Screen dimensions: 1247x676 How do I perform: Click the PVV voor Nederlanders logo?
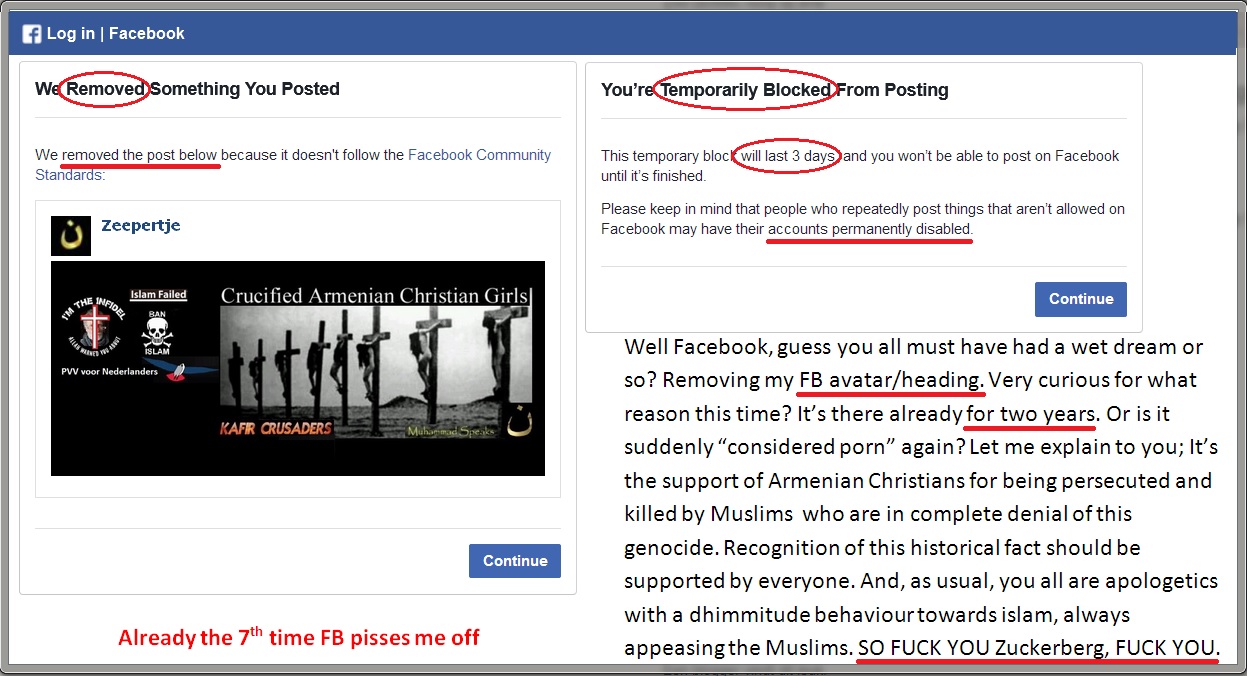click(134, 372)
